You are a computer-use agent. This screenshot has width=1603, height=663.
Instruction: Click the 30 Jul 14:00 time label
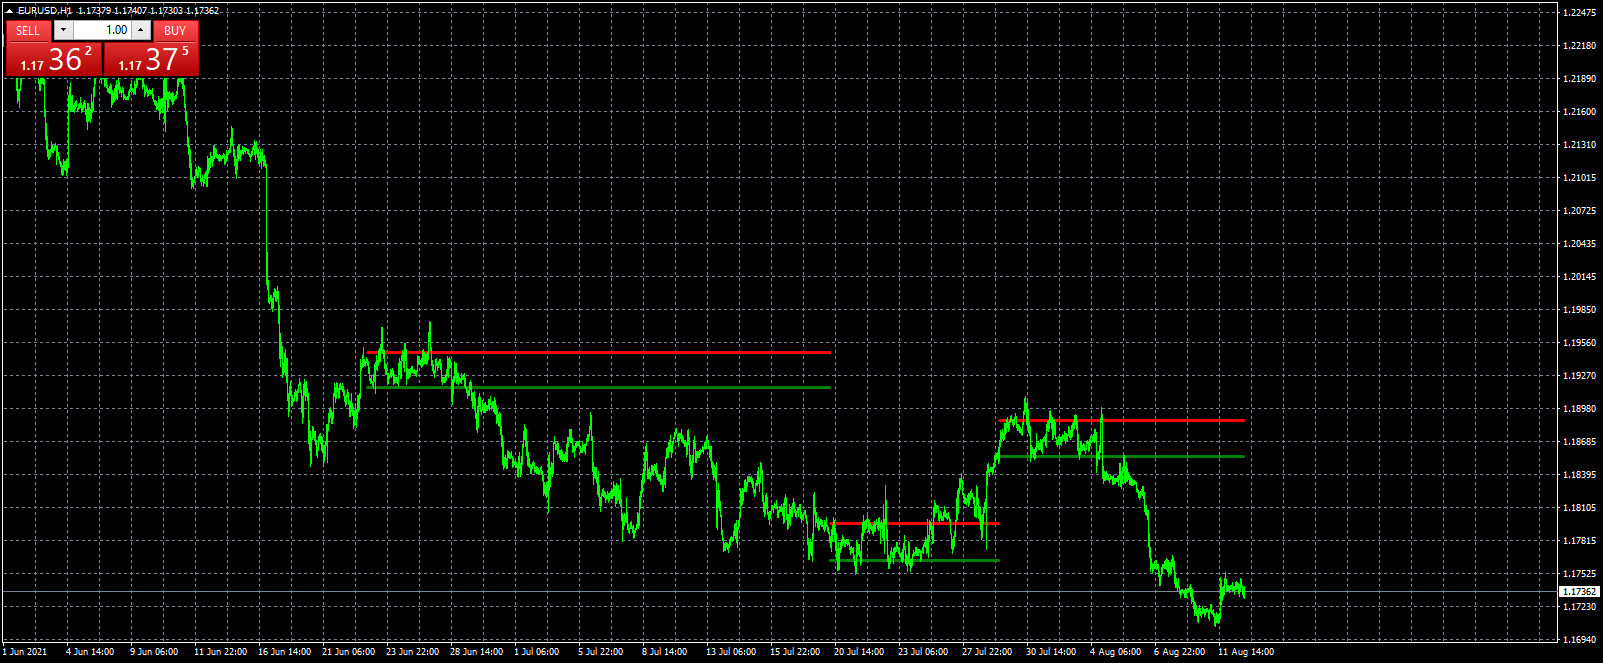point(1051,652)
